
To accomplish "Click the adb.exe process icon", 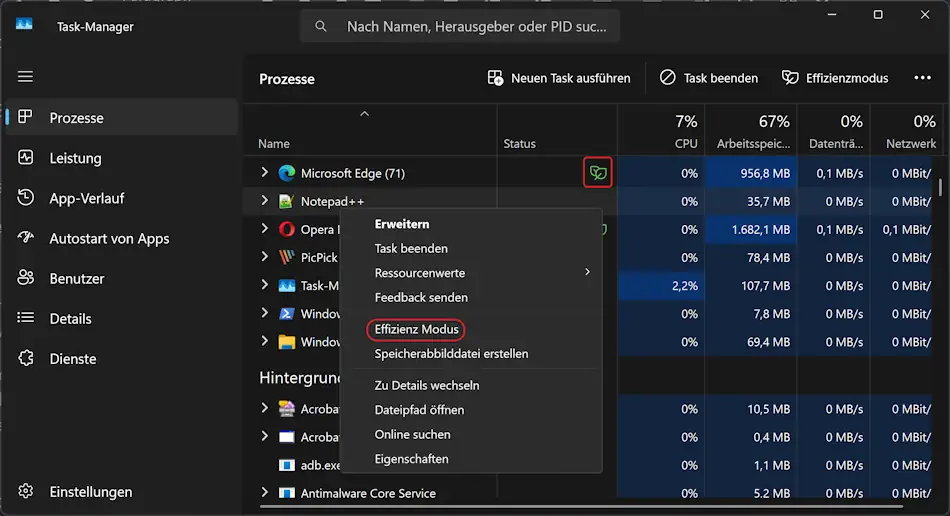I will tap(287, 465).
